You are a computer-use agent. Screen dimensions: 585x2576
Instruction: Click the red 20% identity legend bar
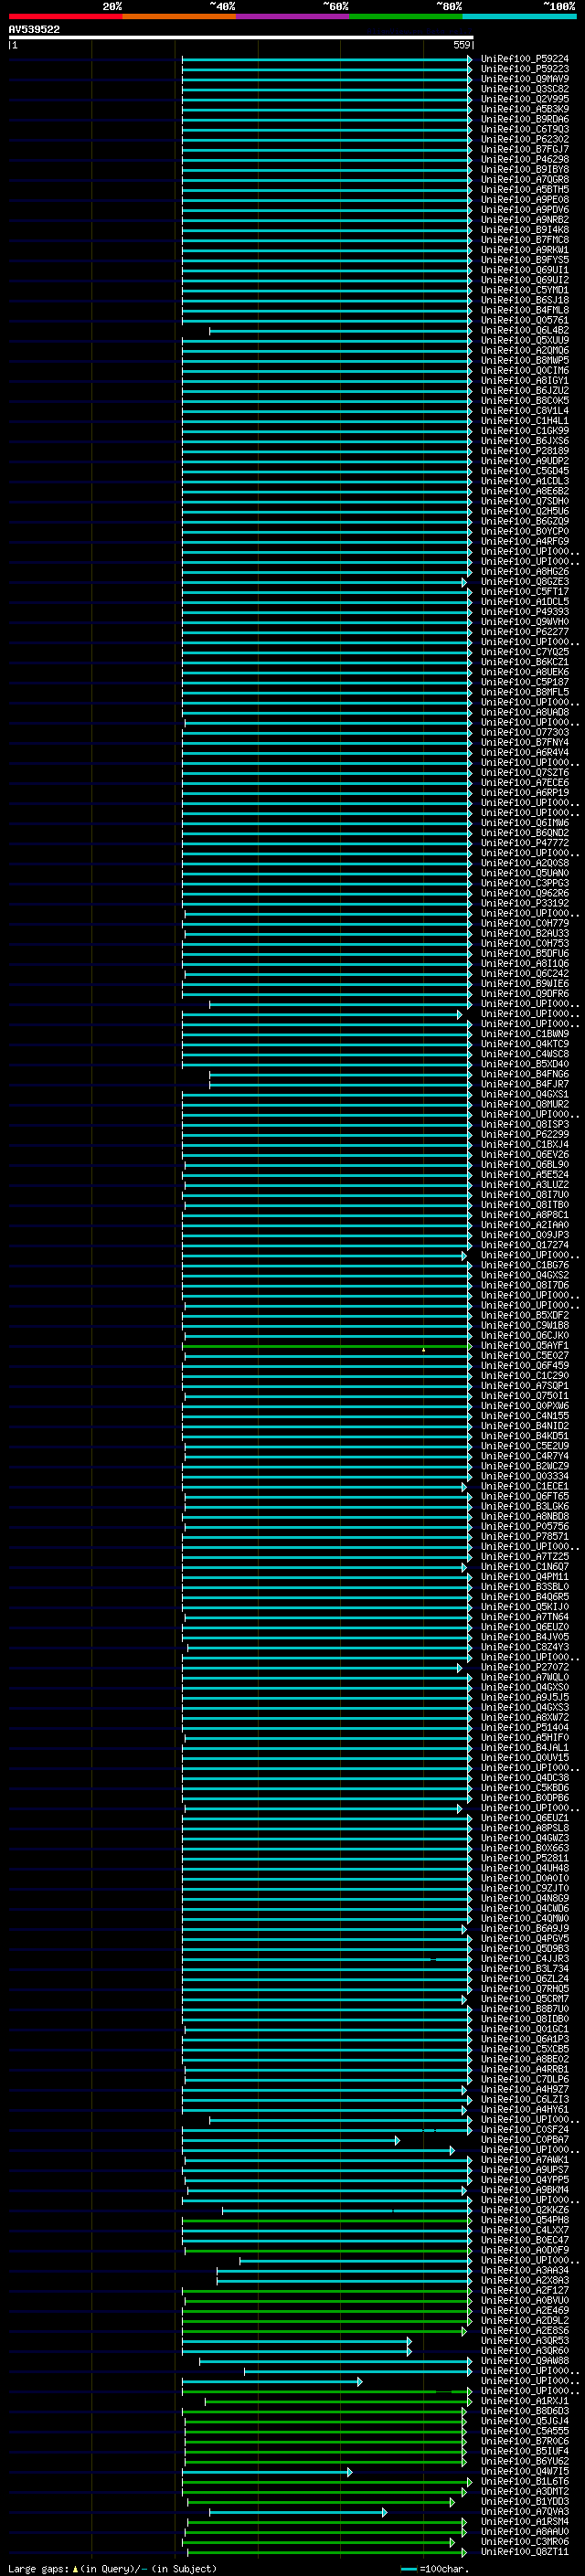point(65,16)
